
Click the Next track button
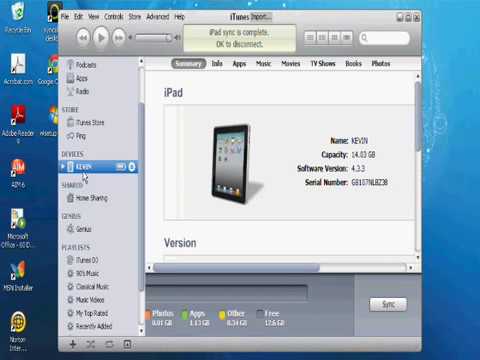click(119, 37)
